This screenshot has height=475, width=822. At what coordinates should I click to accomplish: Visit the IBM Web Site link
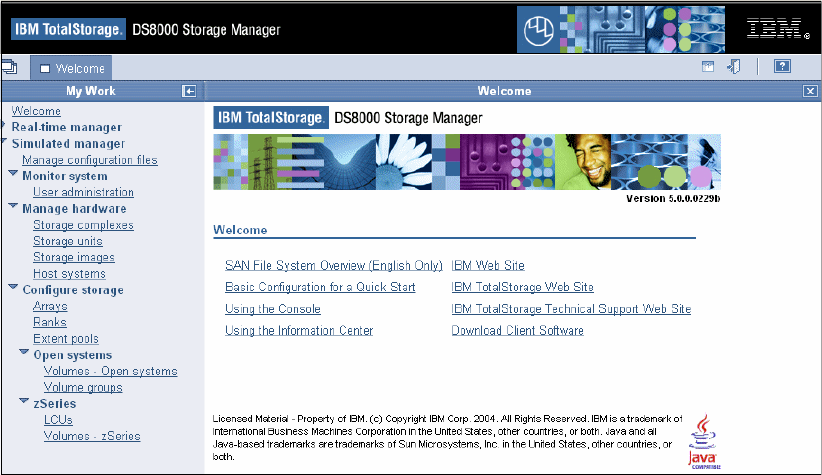click(488, 266)
